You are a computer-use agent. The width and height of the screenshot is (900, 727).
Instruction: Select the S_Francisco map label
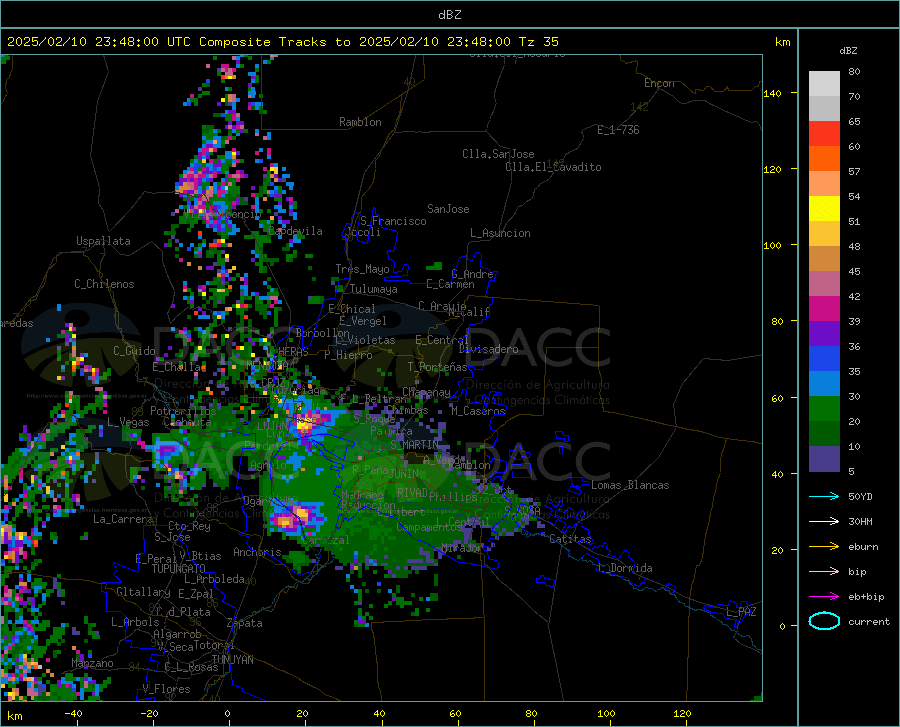[x=393, y=221]
